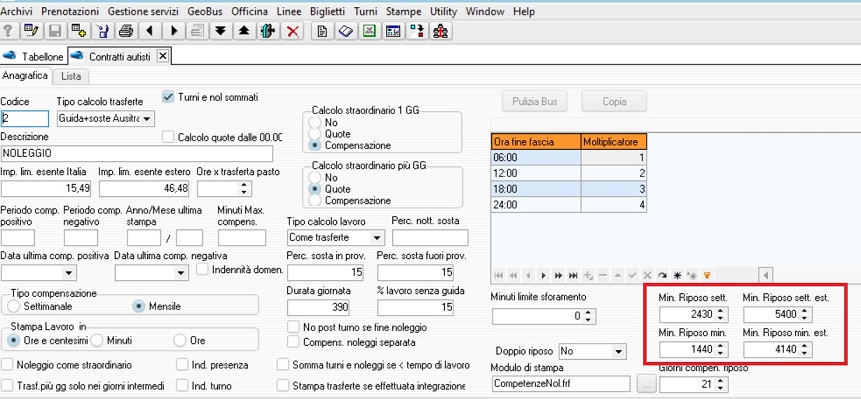Click the help question mark toolbar icon
The height and width of the screenshot is (399, 861).
8,31
